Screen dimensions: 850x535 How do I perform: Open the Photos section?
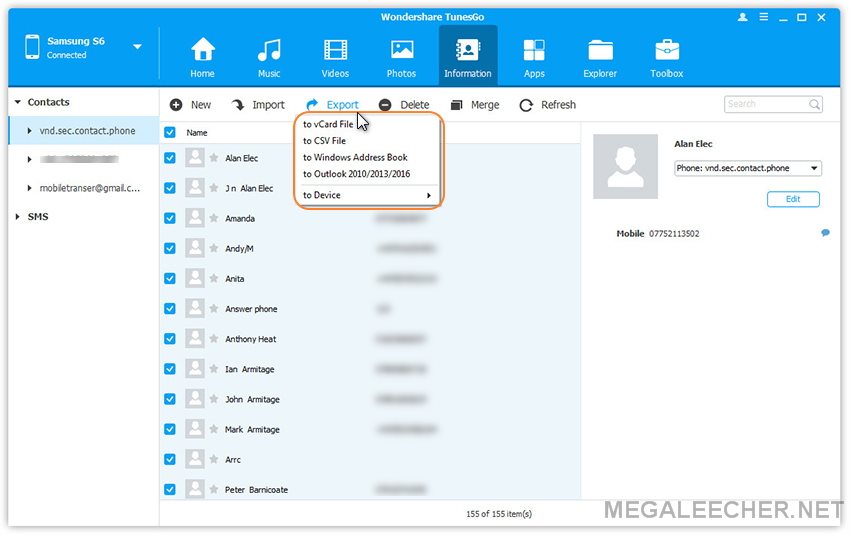[x=401, y=57]
